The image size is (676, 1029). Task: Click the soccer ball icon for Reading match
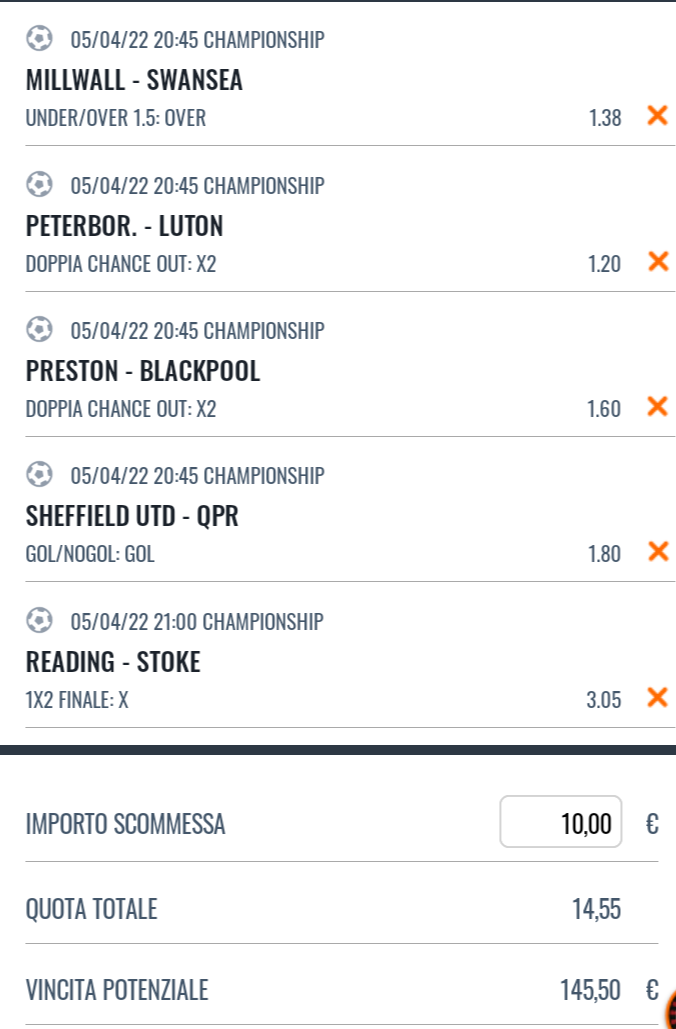point(39,620)
